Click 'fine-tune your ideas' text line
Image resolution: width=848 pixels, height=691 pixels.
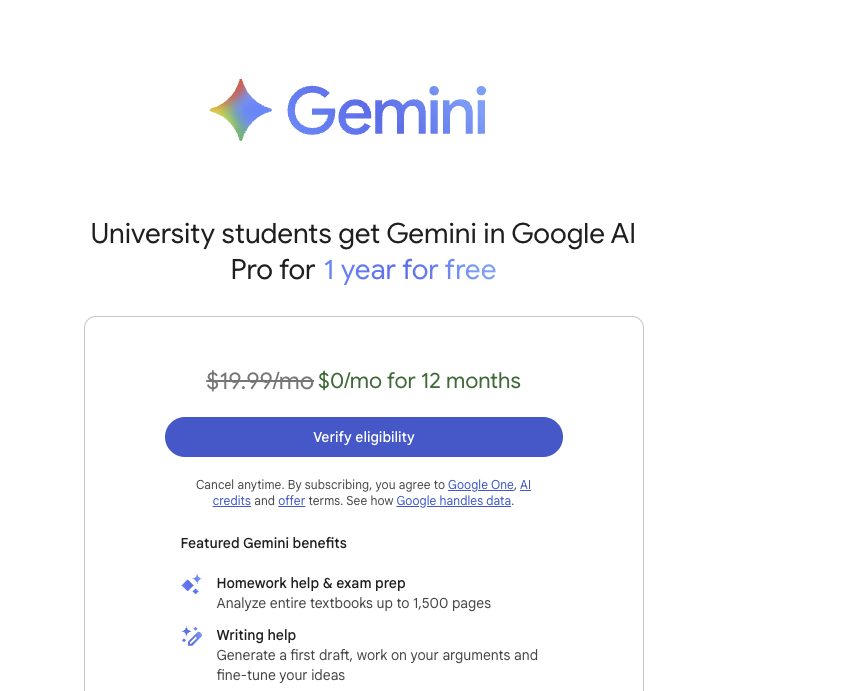pyautogui.click(x=281, y=675)
